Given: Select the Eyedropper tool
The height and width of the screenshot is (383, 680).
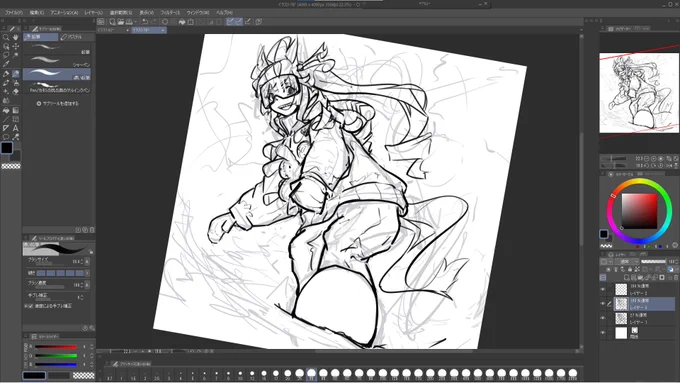Looking at the screenshot, I should point(6,64).
